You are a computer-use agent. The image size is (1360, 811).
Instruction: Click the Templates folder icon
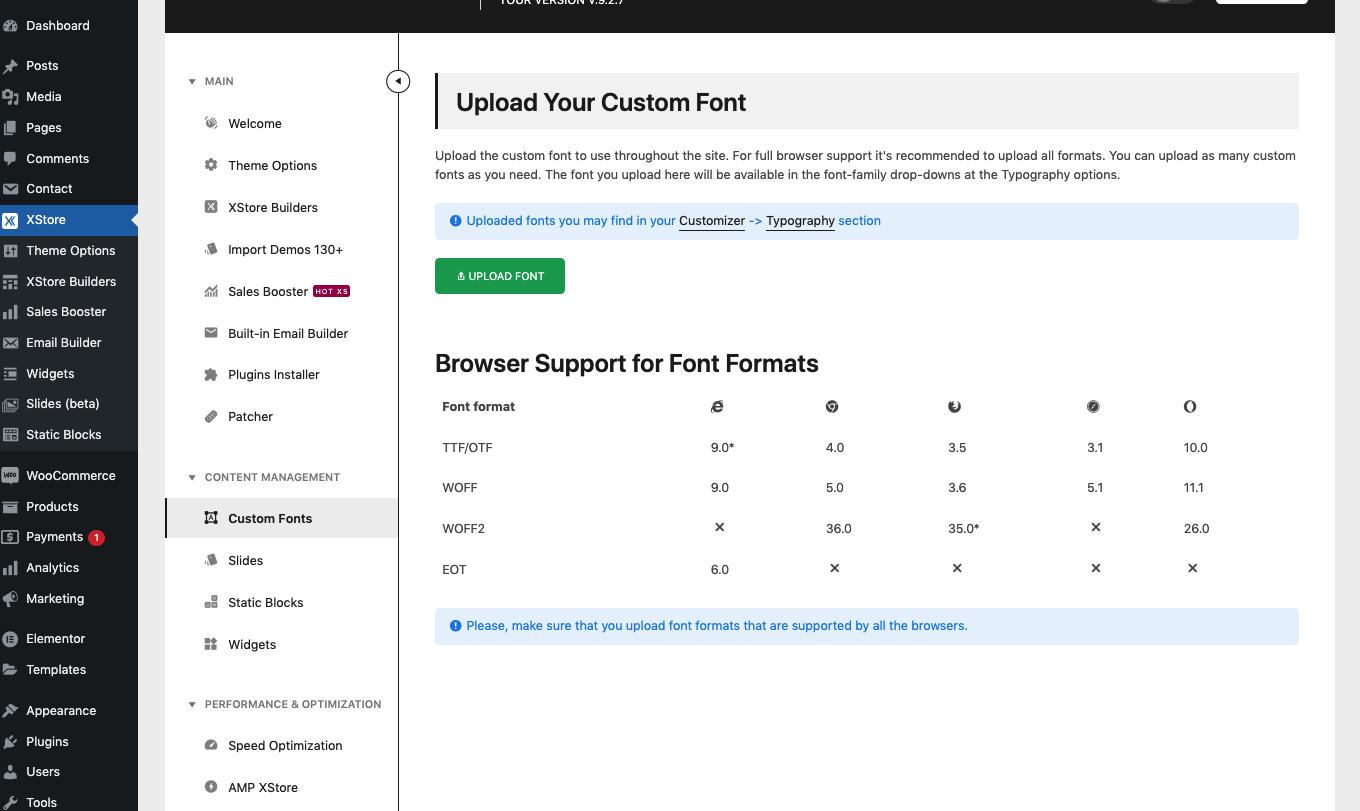10,670
